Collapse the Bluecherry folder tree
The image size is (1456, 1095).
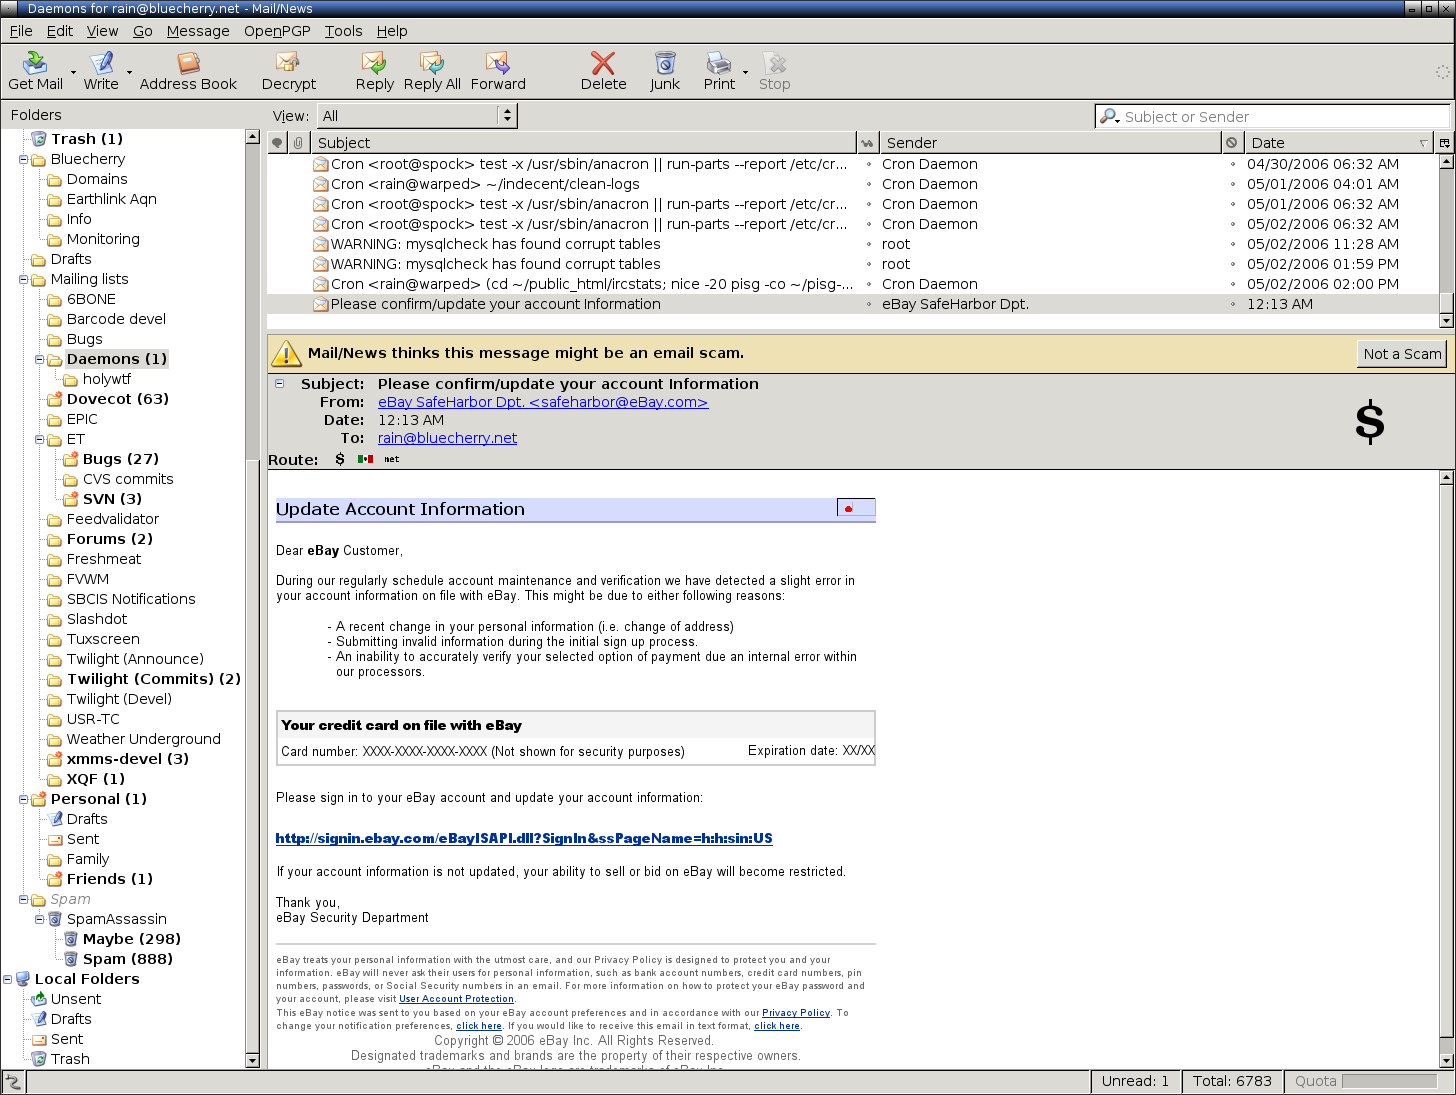(24, 159)
